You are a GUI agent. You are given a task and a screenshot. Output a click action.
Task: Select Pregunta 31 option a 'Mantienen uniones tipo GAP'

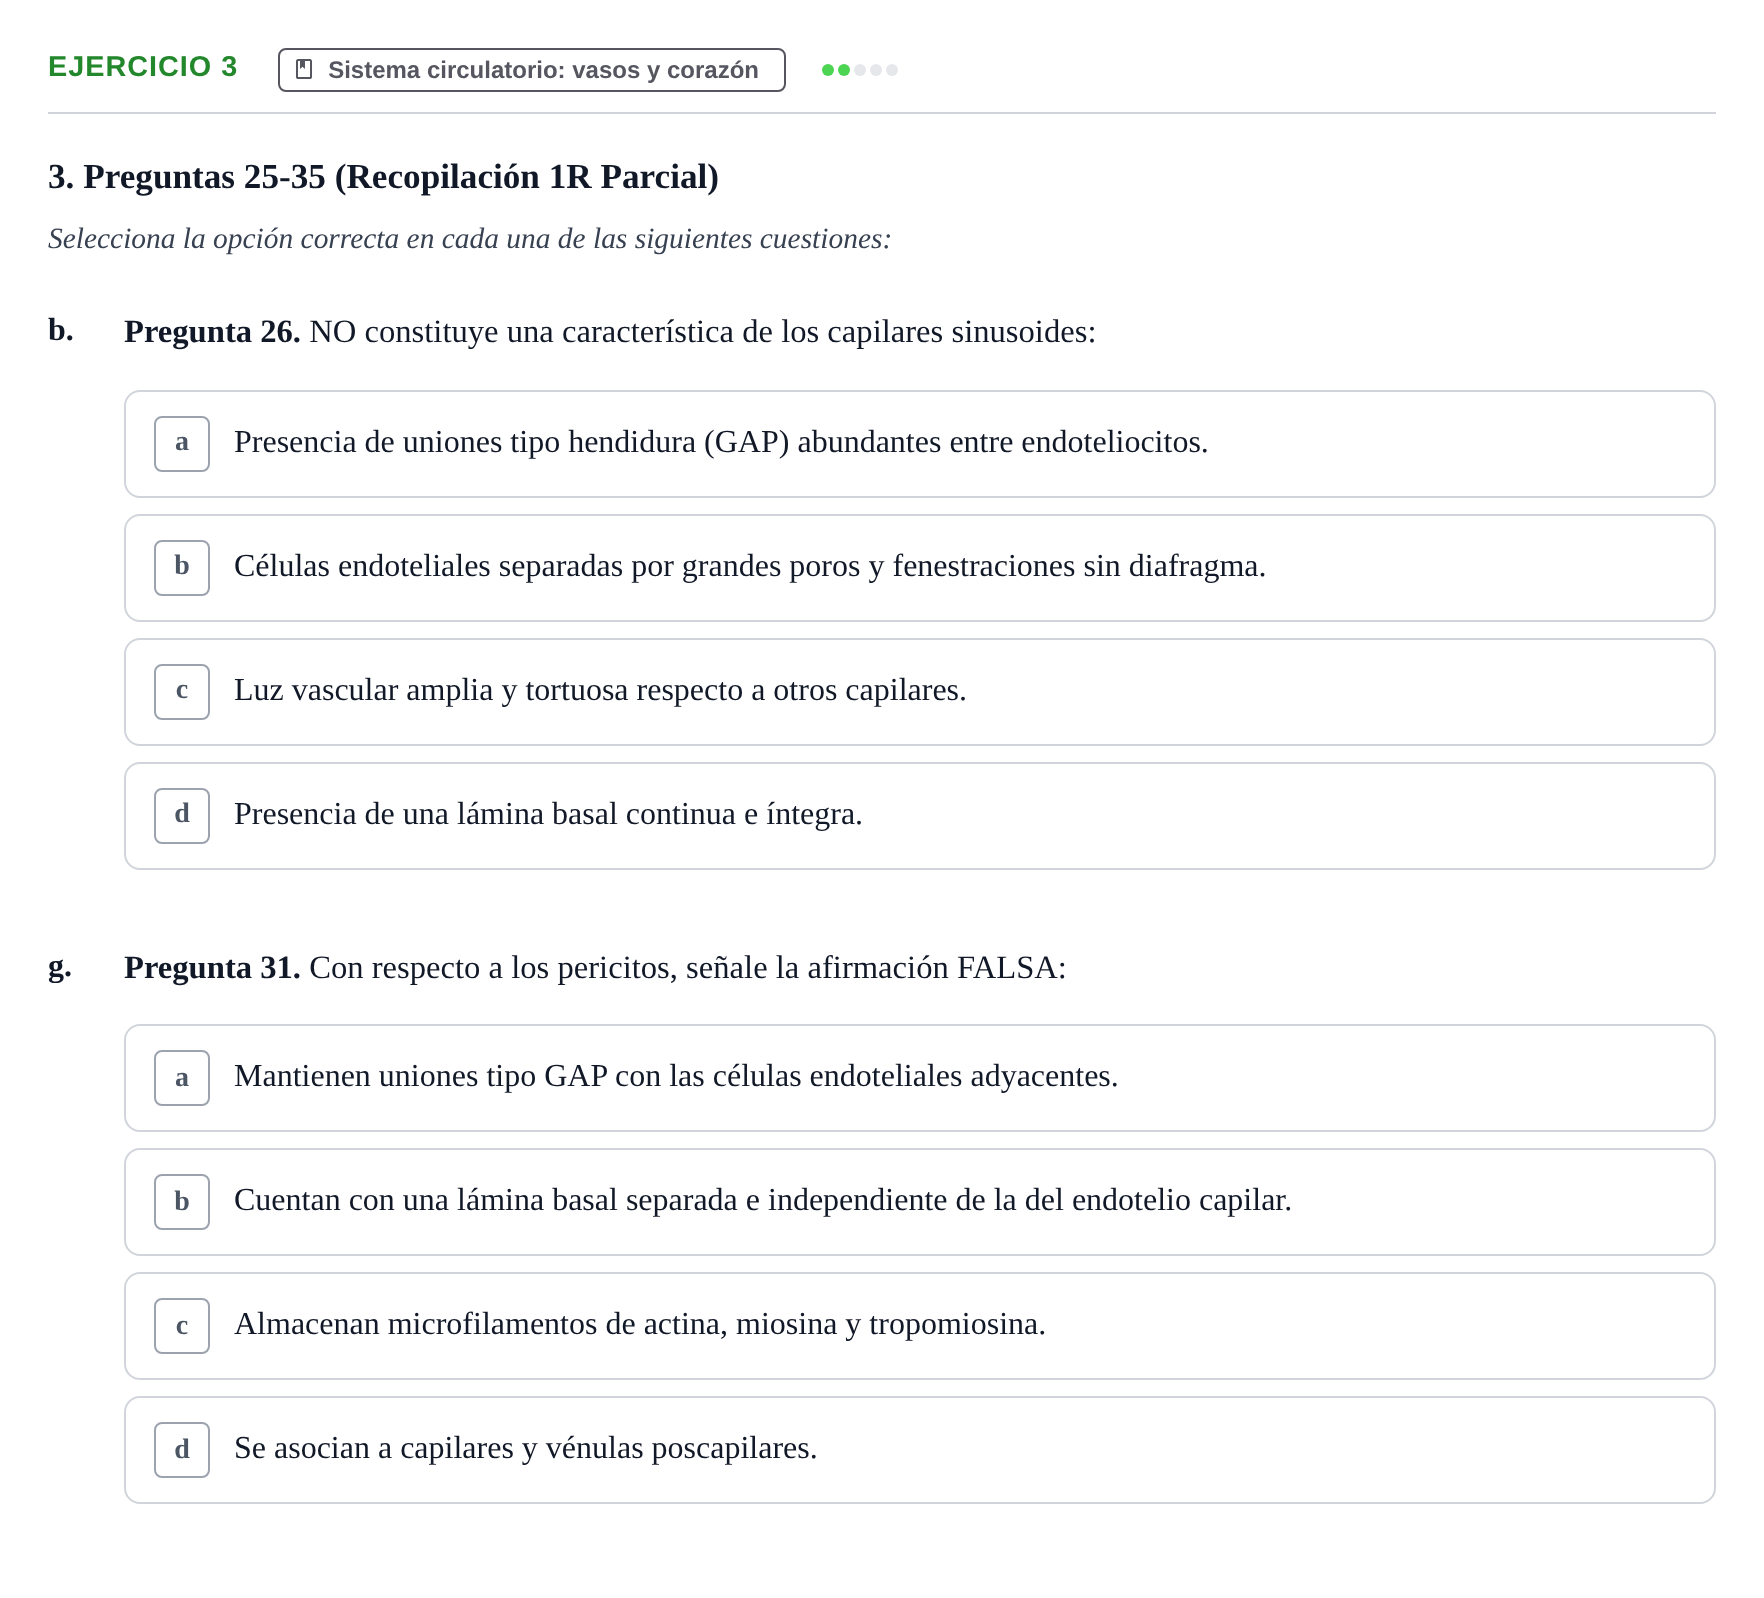pos(919,1078)
